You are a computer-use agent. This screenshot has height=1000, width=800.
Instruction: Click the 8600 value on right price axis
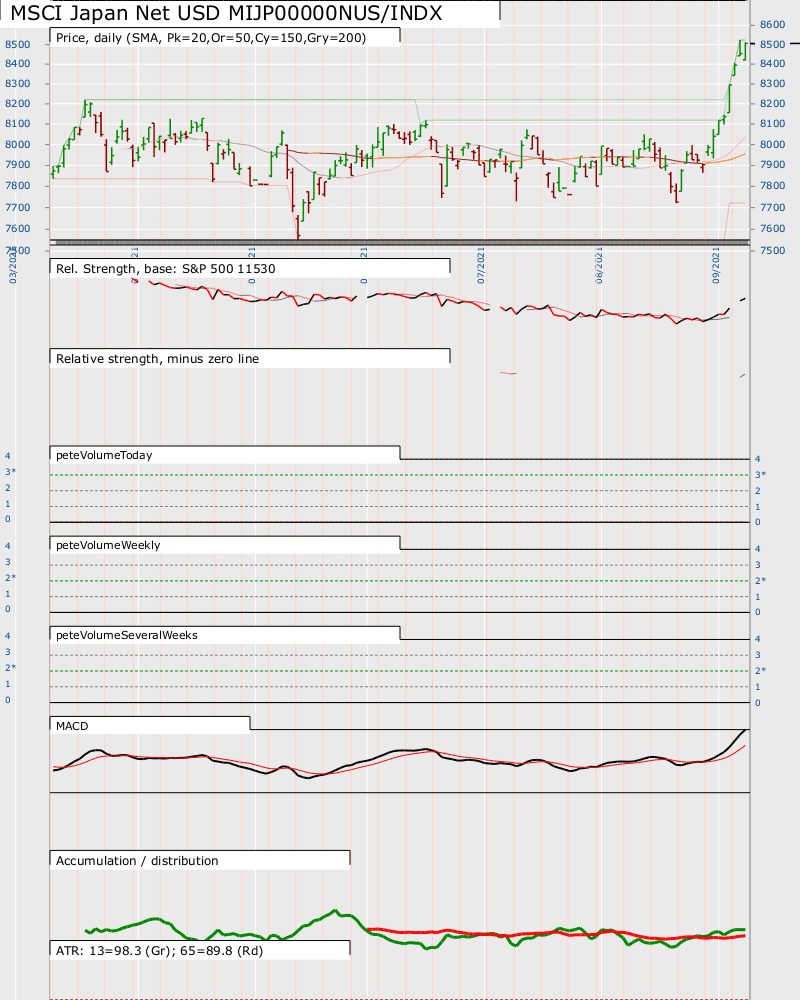(x=772, y=24)
